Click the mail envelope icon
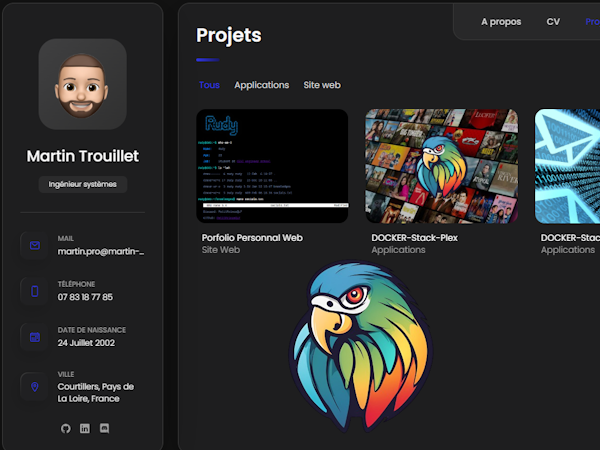The width and height of the screenshot is (600, 450). pyautogui.click(x=34, y=245)
